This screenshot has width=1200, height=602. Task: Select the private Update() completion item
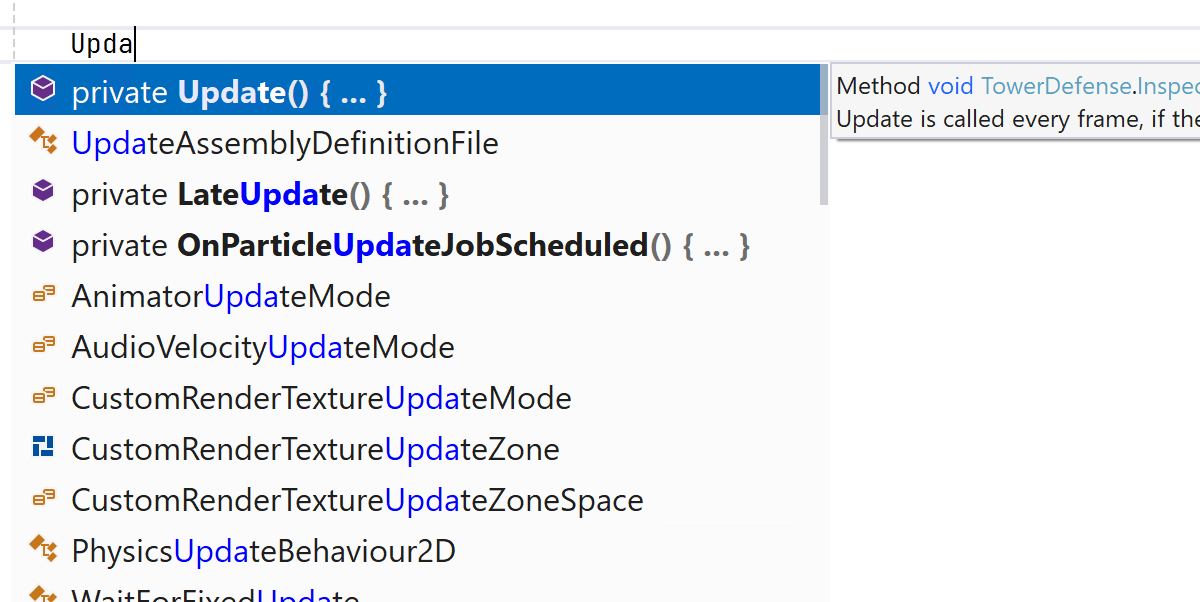pyautogui.click(x=230, y=92)
